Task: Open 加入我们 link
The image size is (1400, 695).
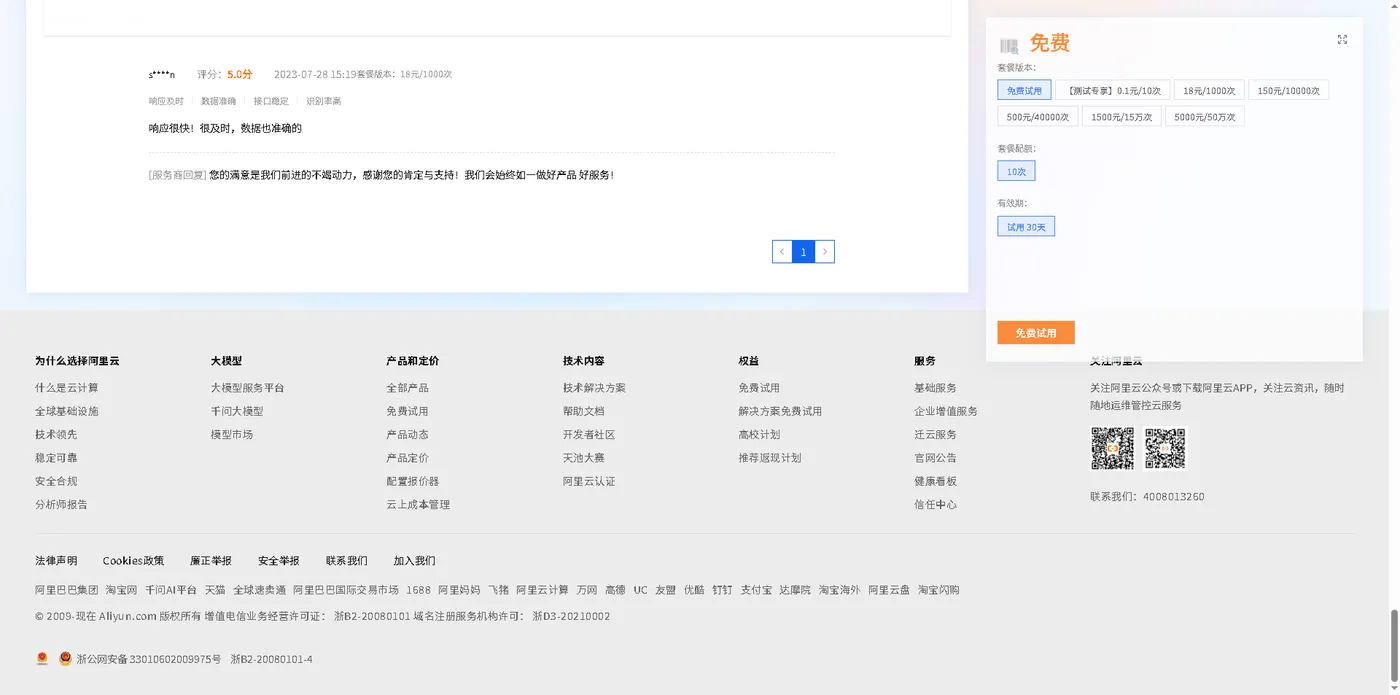Action: click(414, 561)
